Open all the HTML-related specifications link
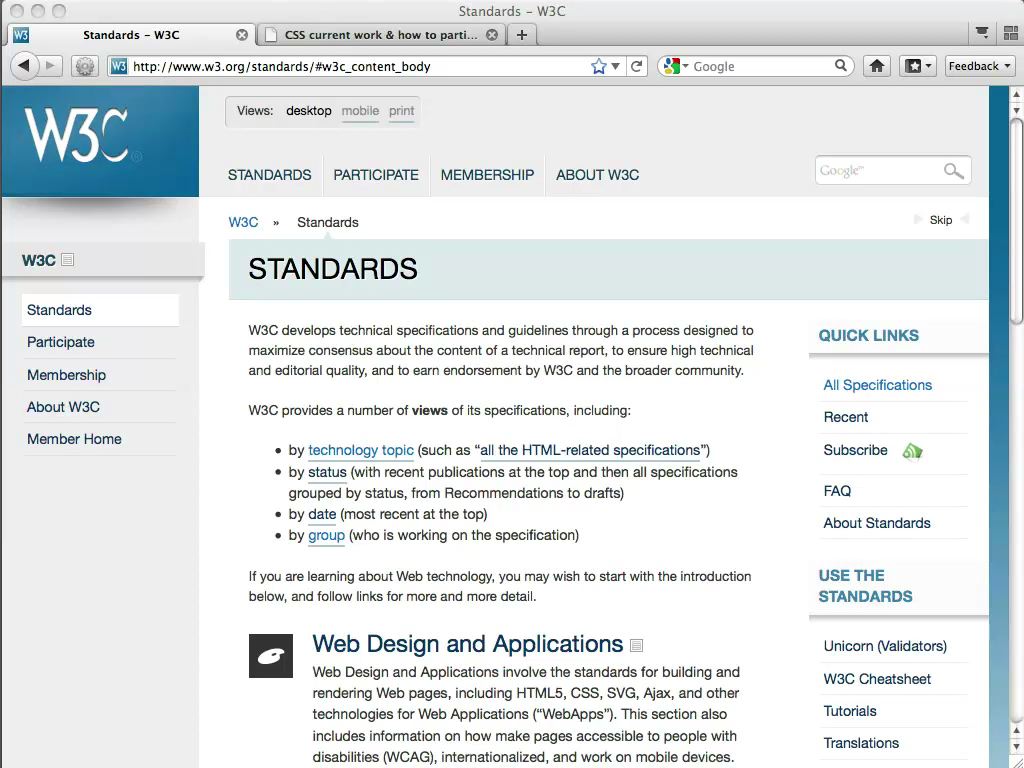The height and width of the screenshot is (768, 1024). click(x=590, y=450)
